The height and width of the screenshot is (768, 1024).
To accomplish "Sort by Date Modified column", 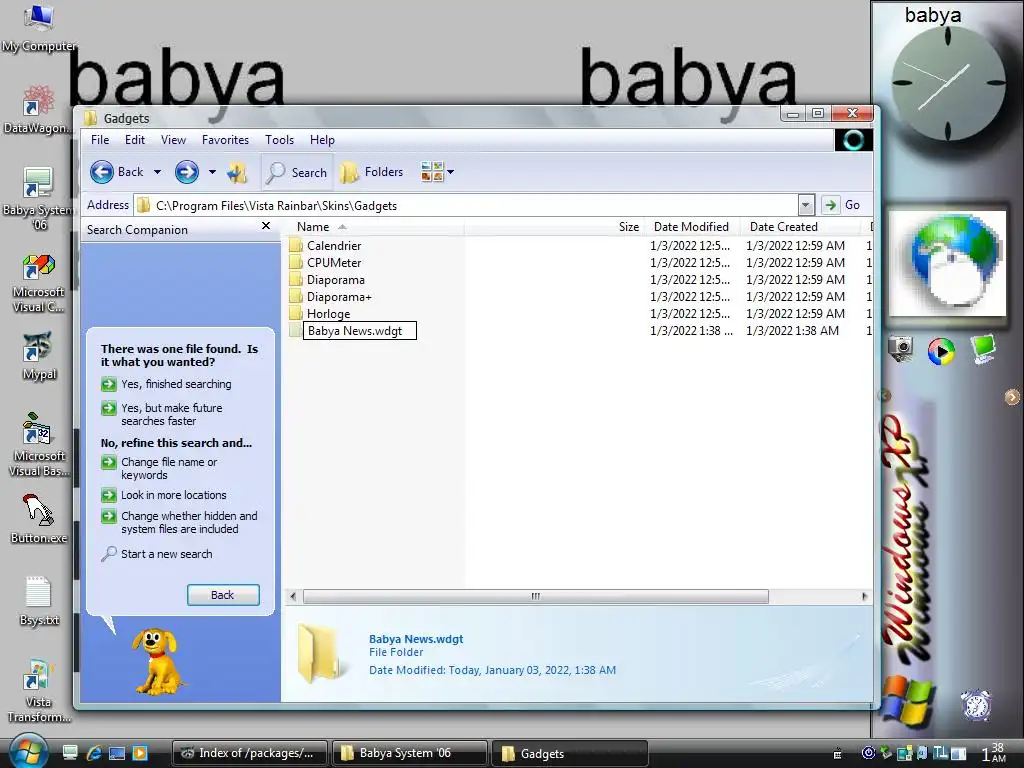I will (691, 227).
